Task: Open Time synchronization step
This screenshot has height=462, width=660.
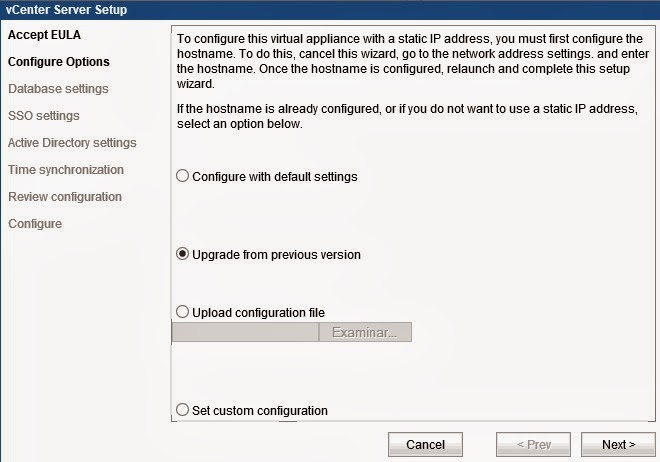Action: point(66,170)
